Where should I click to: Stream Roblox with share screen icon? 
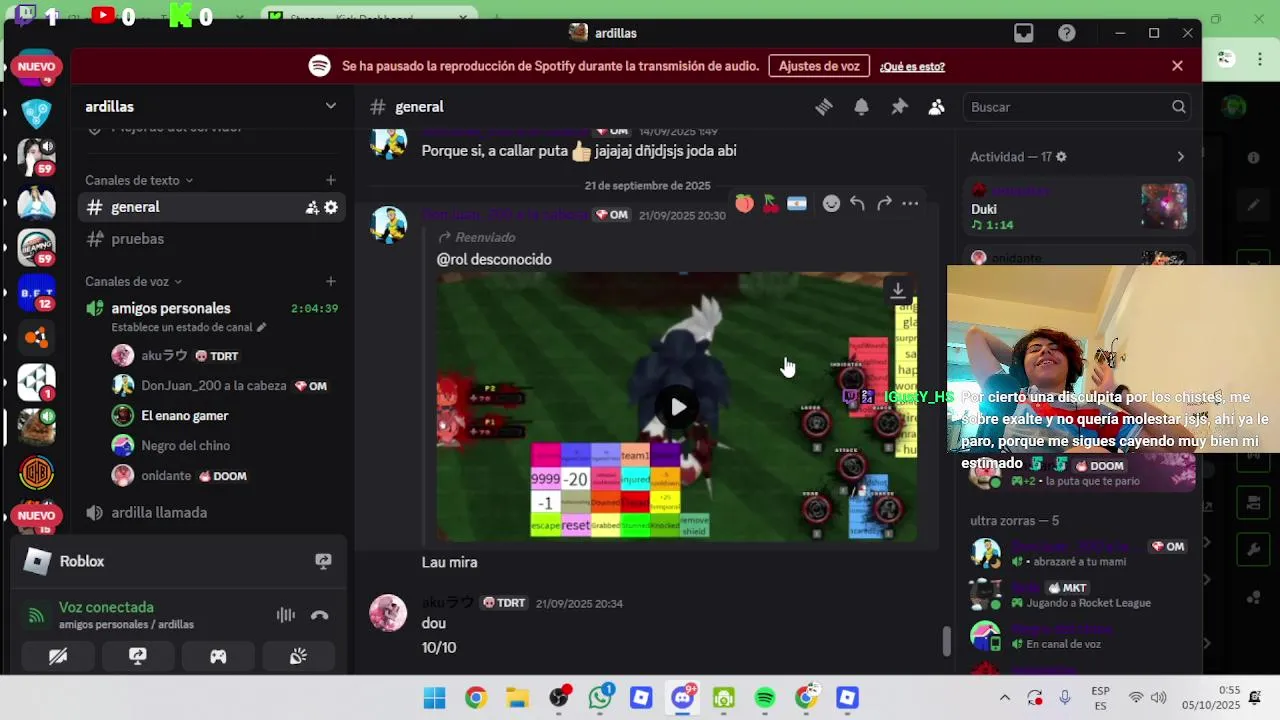pos(323,561)
